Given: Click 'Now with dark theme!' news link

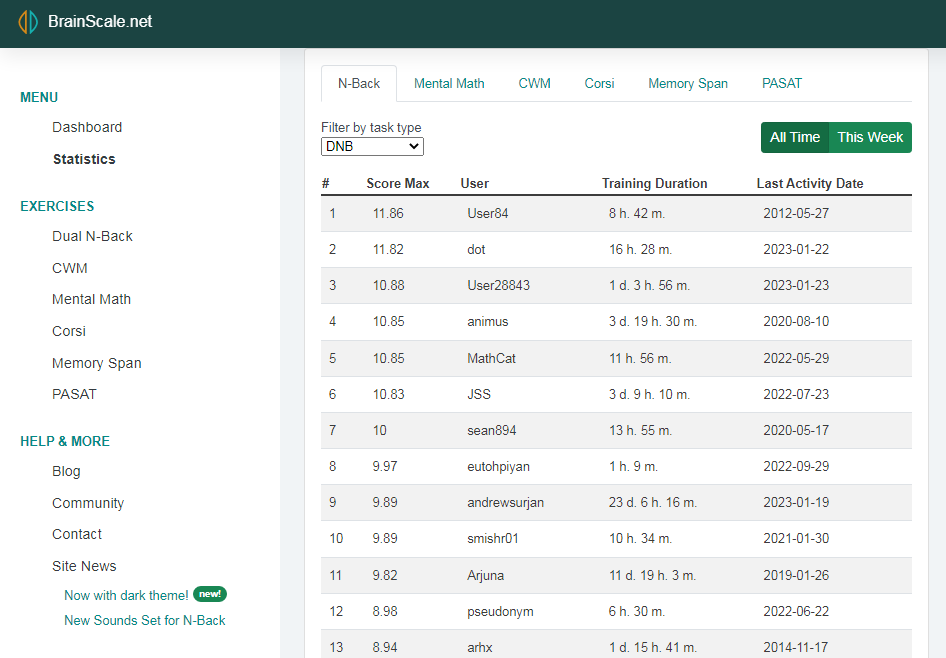Looking at the screenshot, I should coord(126,595).
